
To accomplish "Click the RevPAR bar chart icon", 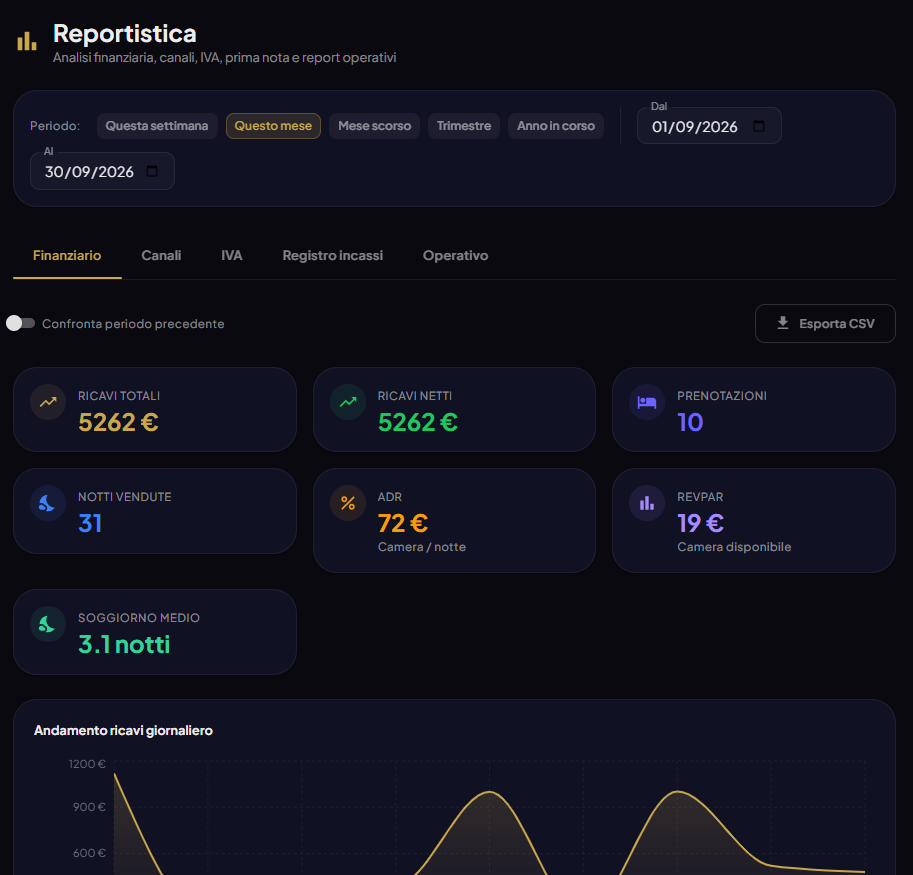I will 647,503.
